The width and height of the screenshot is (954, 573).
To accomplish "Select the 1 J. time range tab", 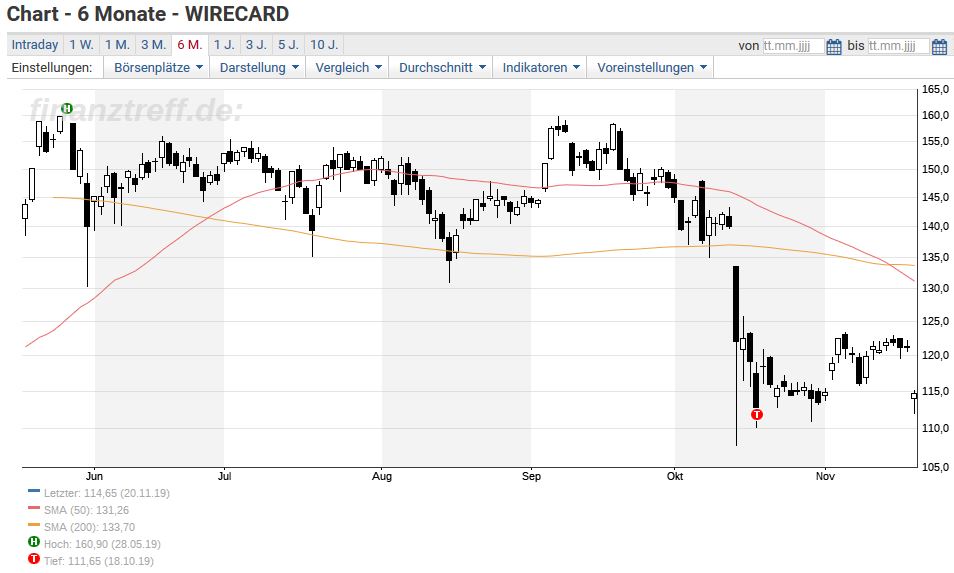I will (x=224, y=45).
